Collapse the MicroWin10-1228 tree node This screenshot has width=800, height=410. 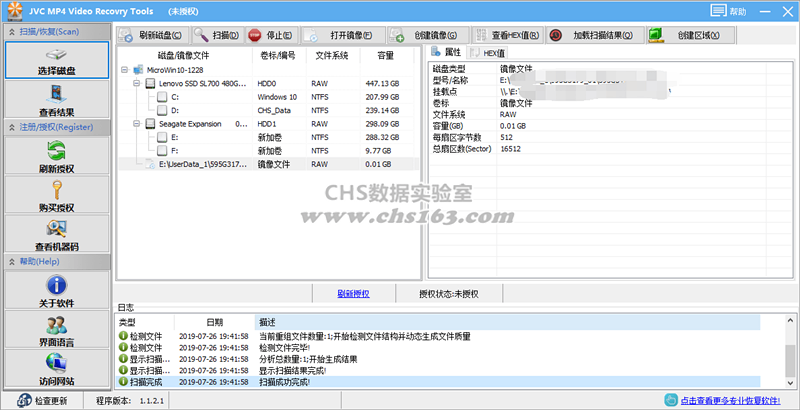click(125, 70)
